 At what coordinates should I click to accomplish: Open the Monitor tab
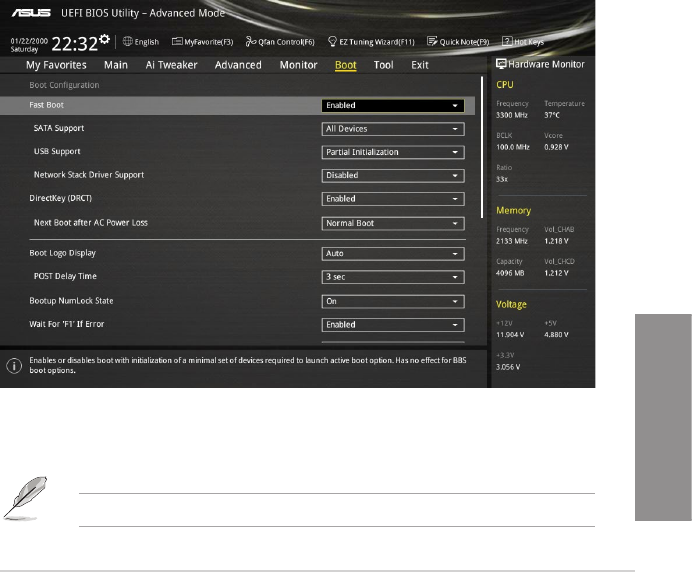[298, 65]
